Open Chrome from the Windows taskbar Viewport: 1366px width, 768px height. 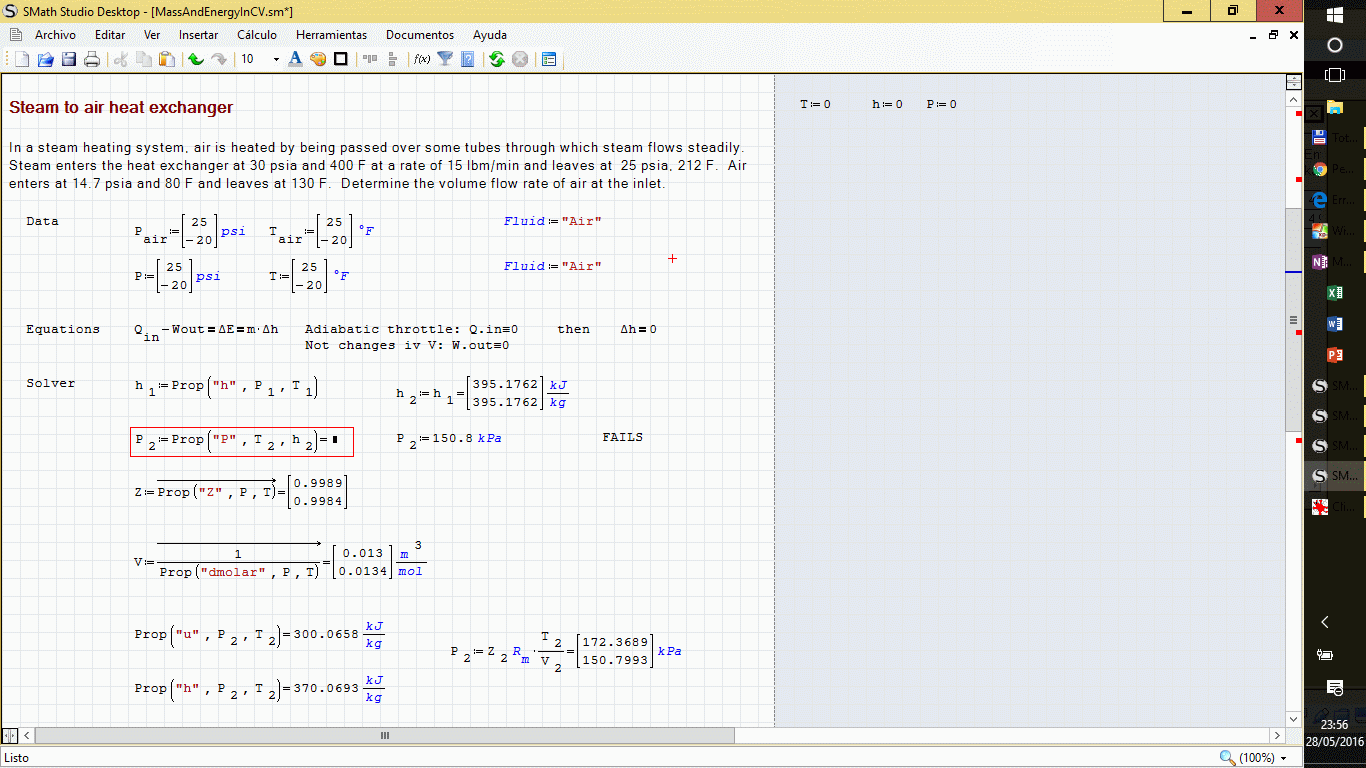pyautogui.click(x=1319, y=169)
